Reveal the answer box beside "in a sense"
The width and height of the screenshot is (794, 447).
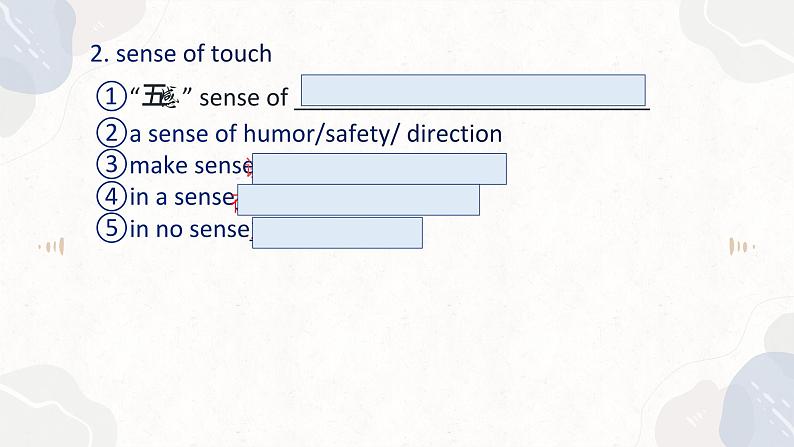(358, 200)
